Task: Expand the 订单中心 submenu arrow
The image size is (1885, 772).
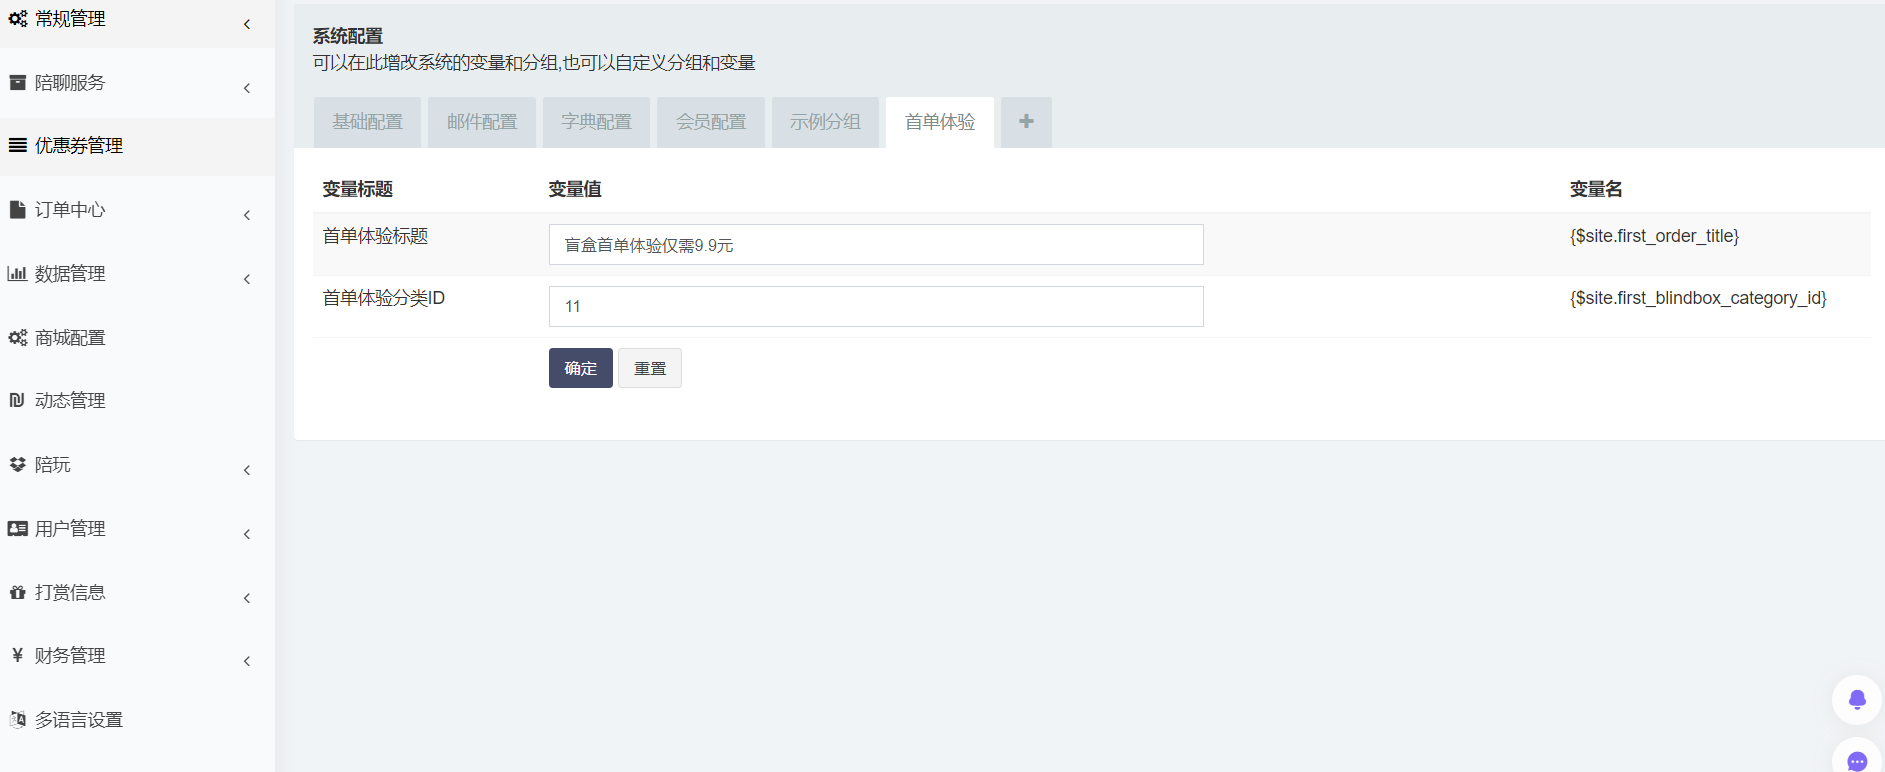Action: [x=247, y=215]
